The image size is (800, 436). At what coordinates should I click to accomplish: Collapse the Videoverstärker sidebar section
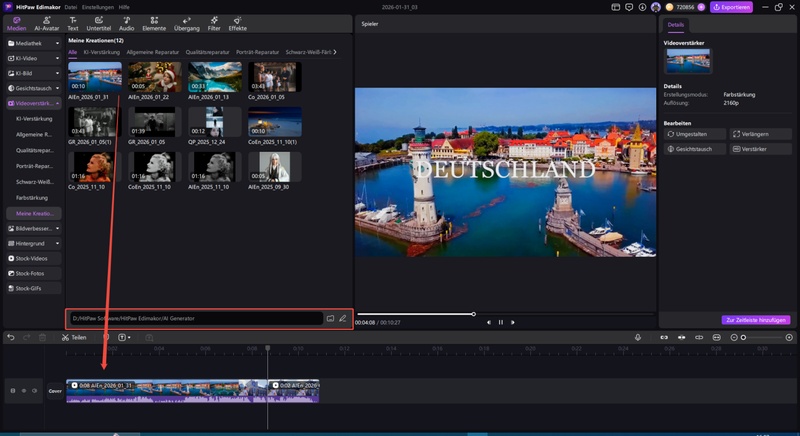pos(34,103)
